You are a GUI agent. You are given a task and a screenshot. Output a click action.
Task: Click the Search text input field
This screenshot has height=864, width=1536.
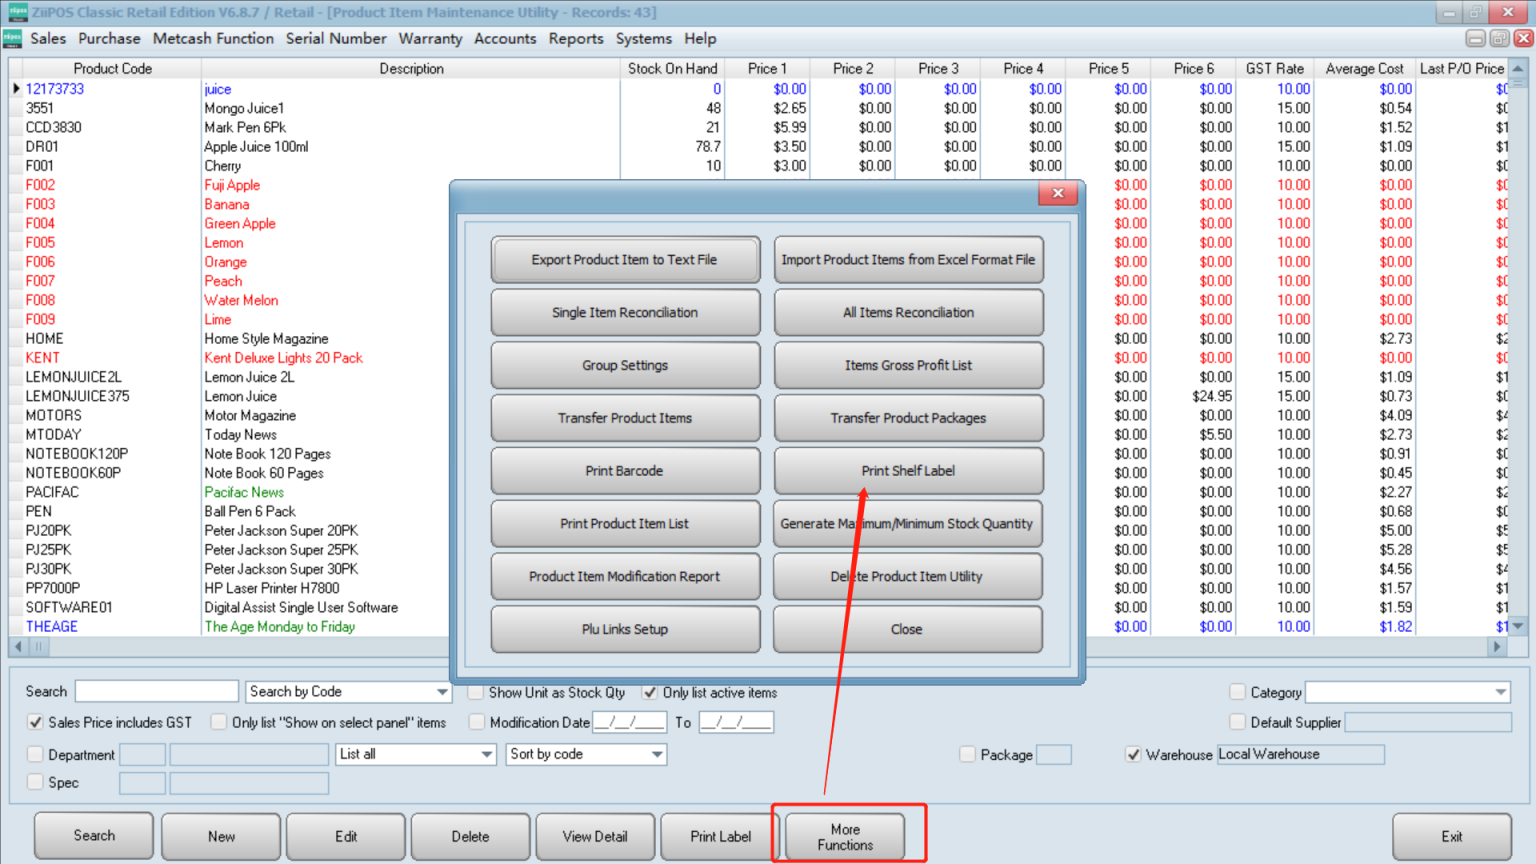(157, 692)
